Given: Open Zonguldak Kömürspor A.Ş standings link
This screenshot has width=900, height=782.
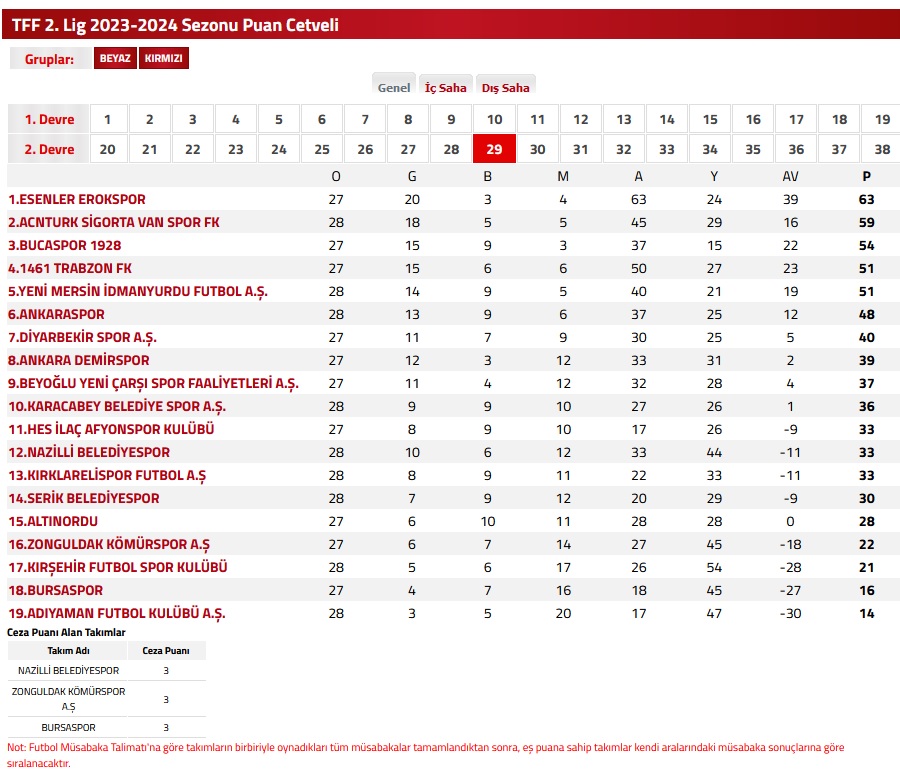Looking at the screenshot, I should (109, 544).
